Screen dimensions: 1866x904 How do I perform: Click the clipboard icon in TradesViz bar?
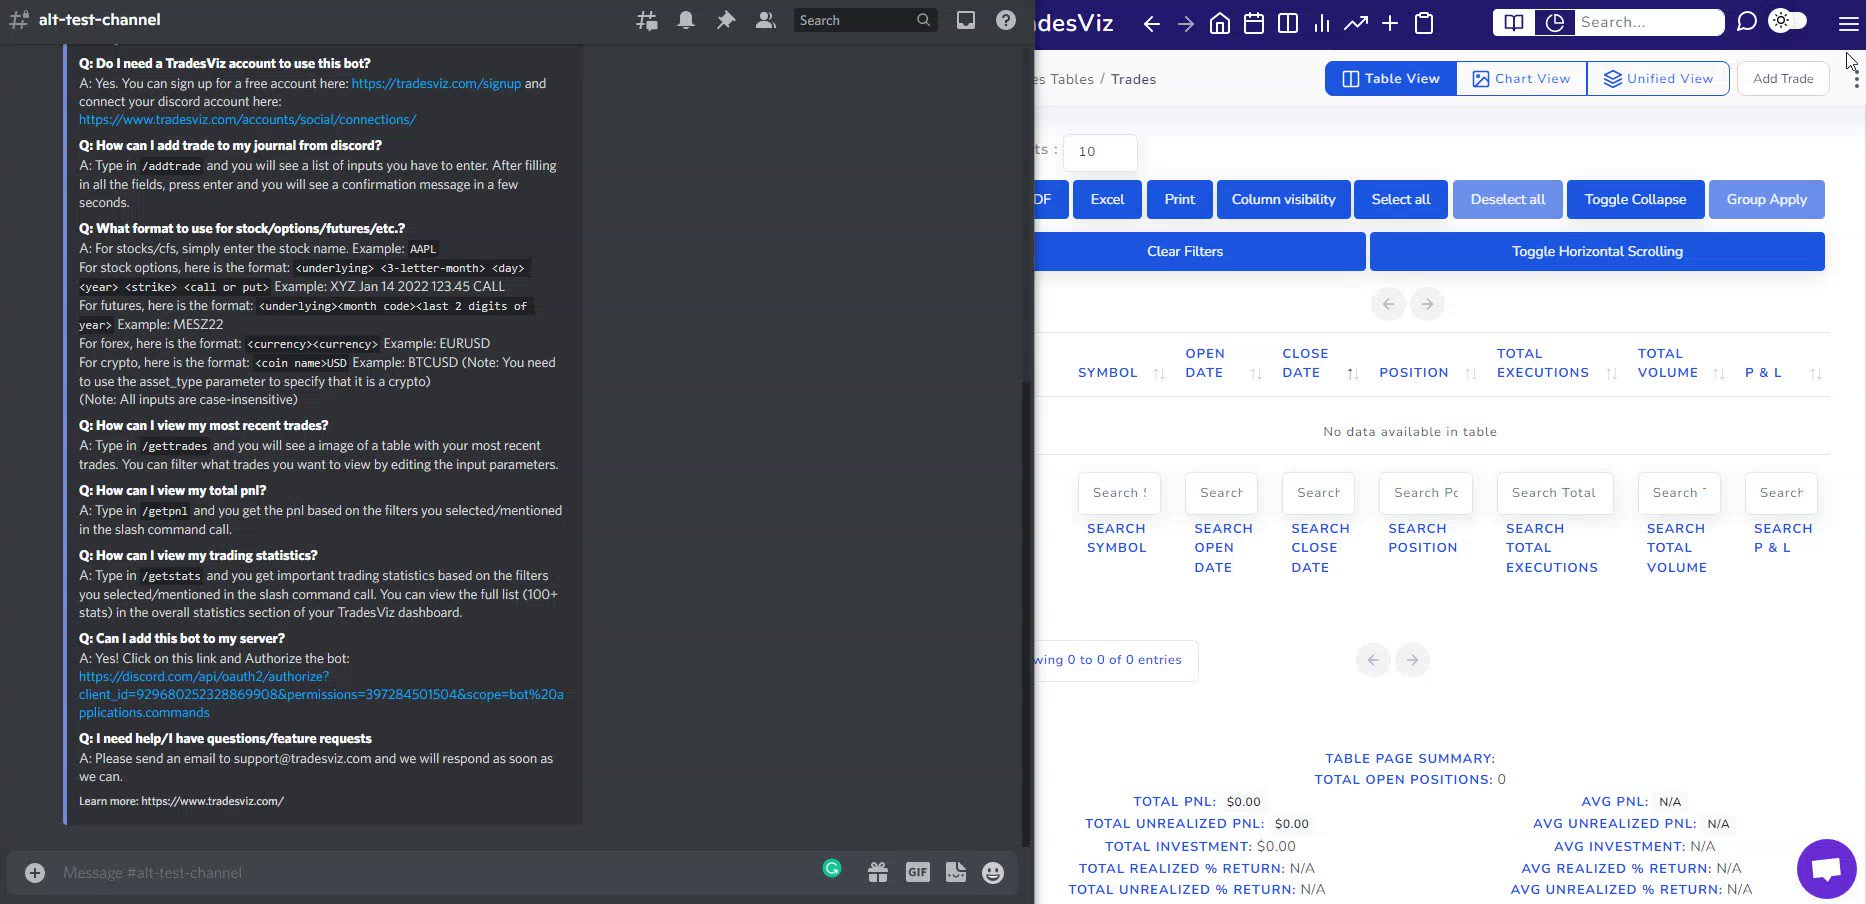[1425, 23]
